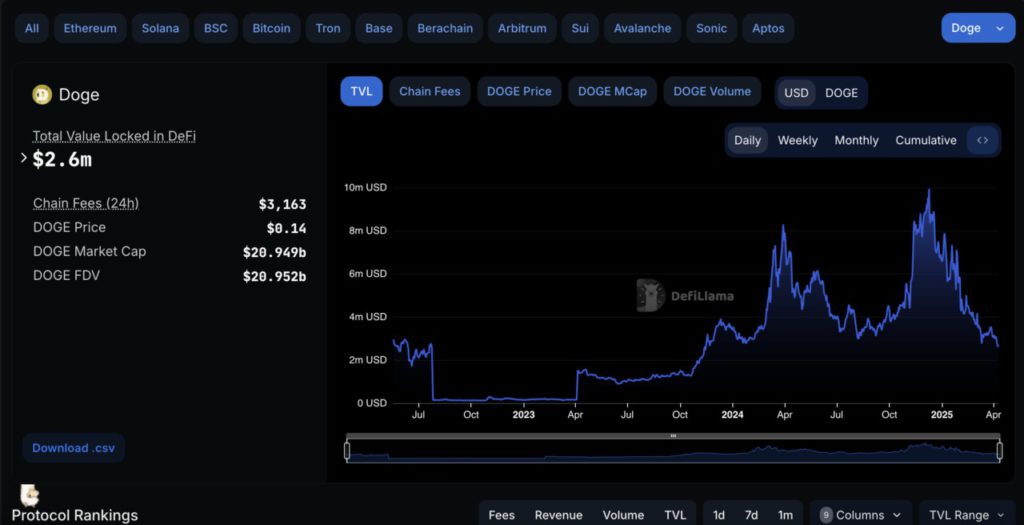Click the llama icon above Protocol Rankings
Screen dimensions: 1024x525
[29, 496]
